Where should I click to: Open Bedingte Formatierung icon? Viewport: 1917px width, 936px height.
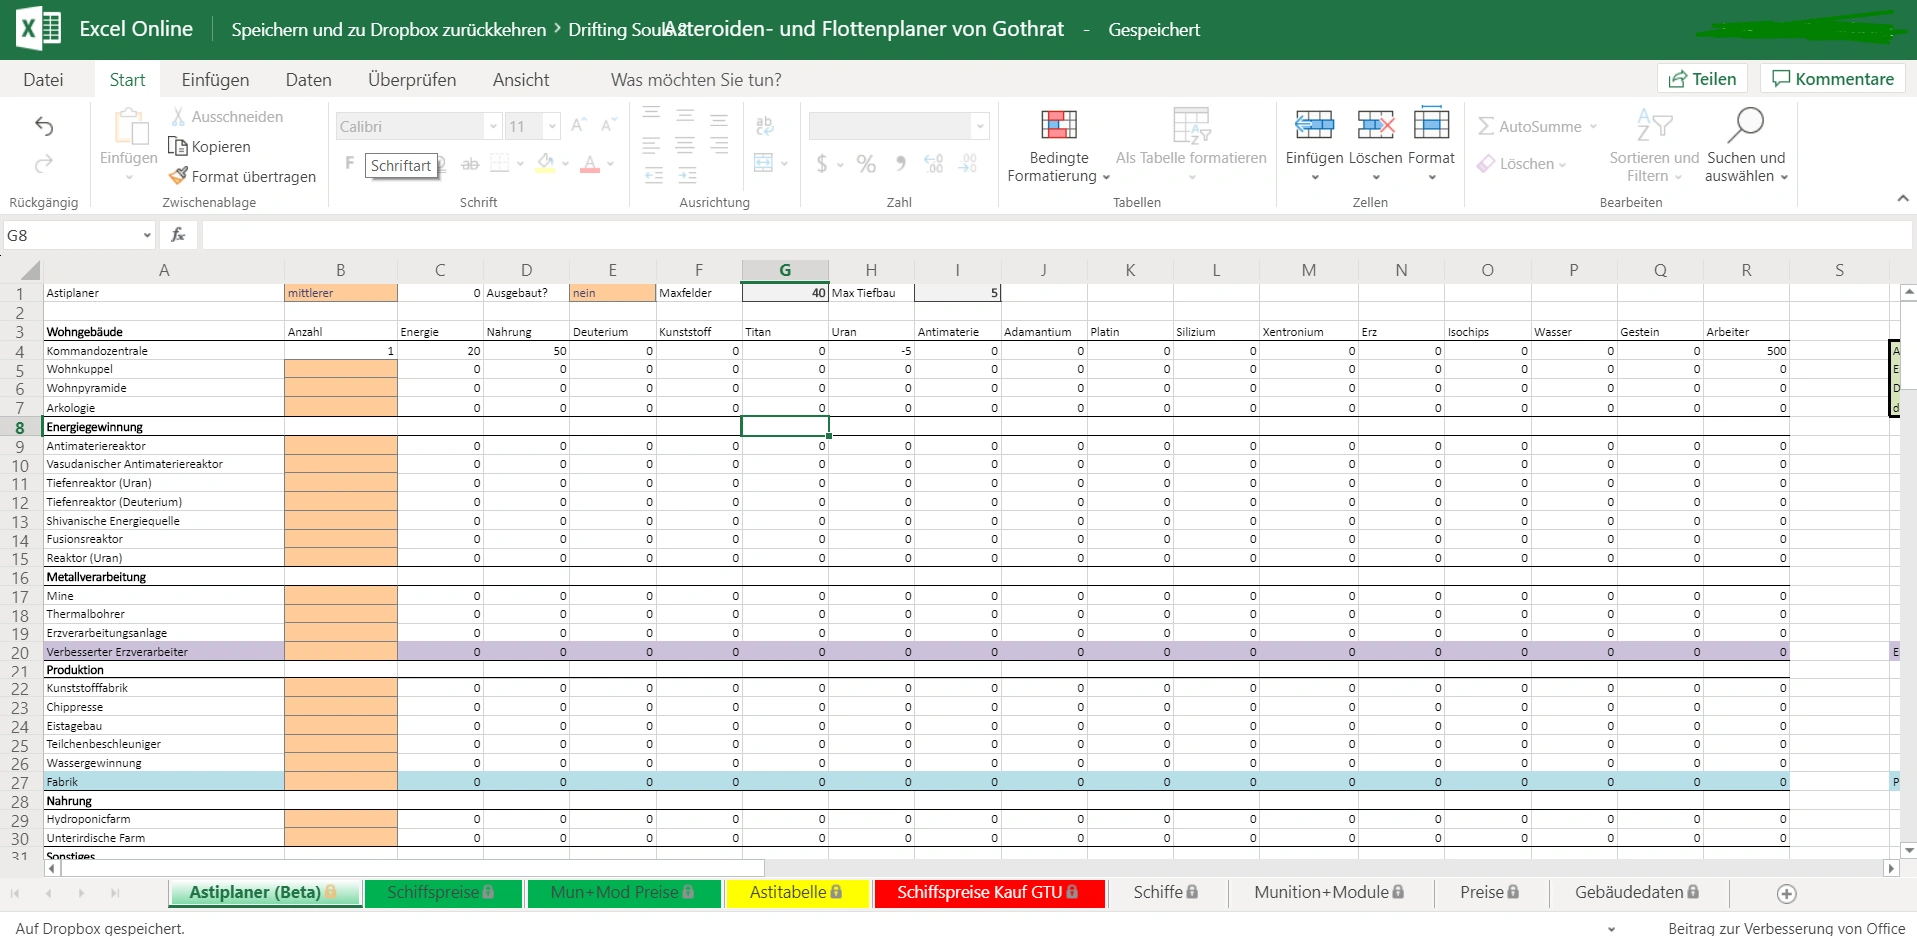(1058, 125)
